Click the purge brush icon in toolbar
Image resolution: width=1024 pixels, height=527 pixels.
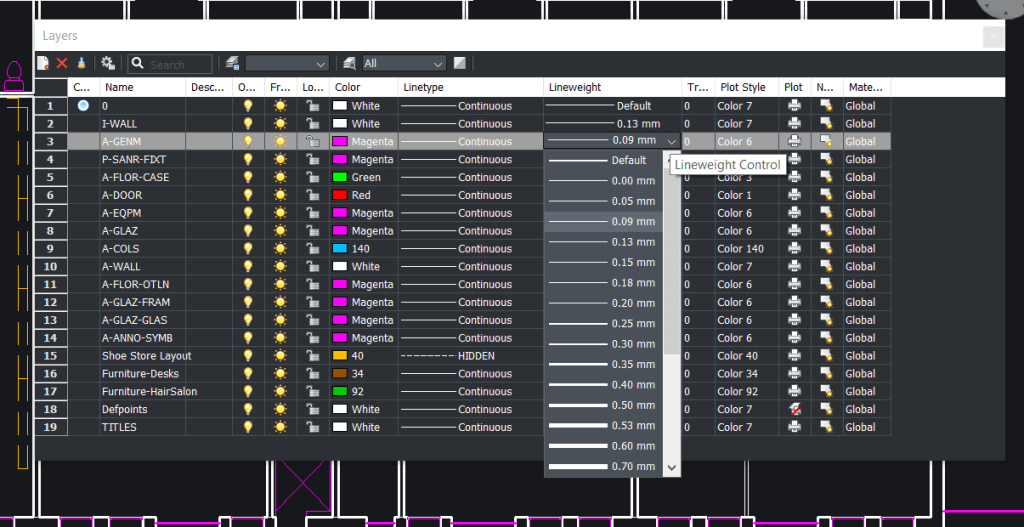pos(81,63)
